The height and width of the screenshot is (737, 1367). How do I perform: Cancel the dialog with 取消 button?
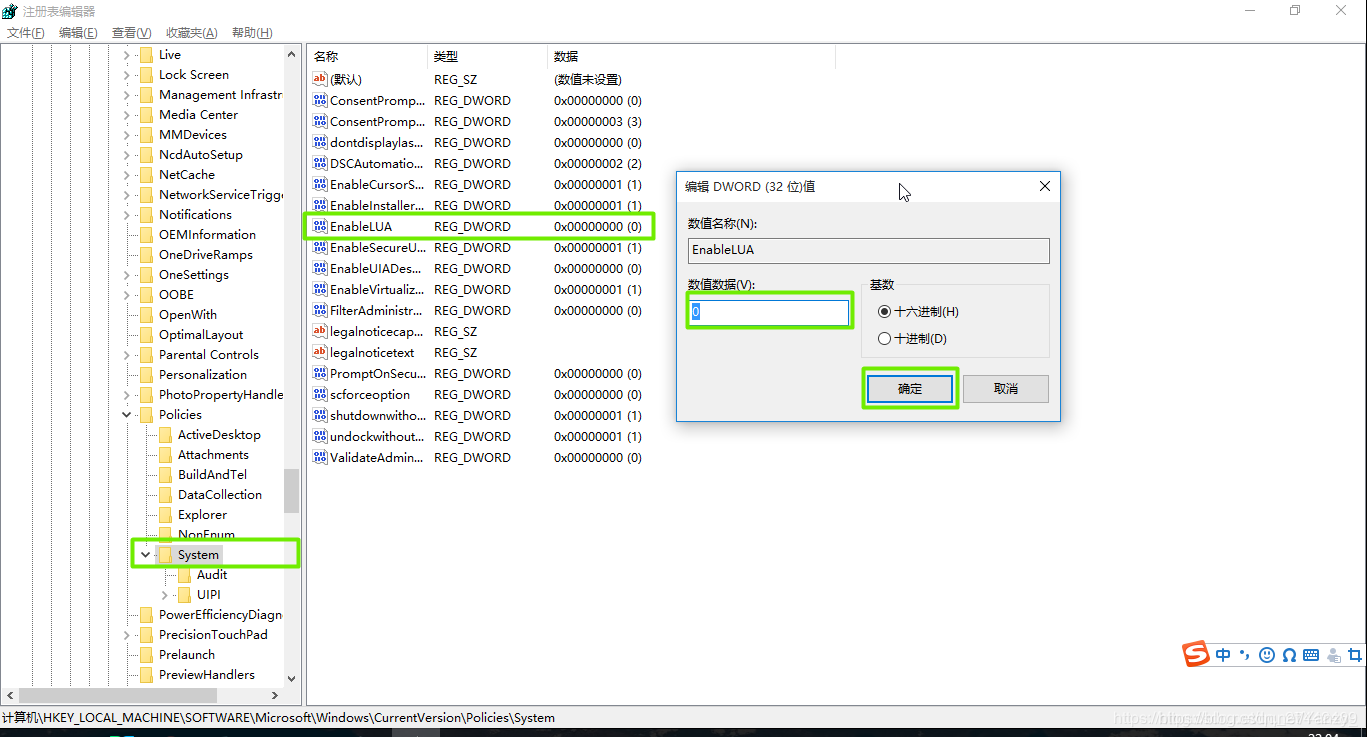tap(1006, 389)
